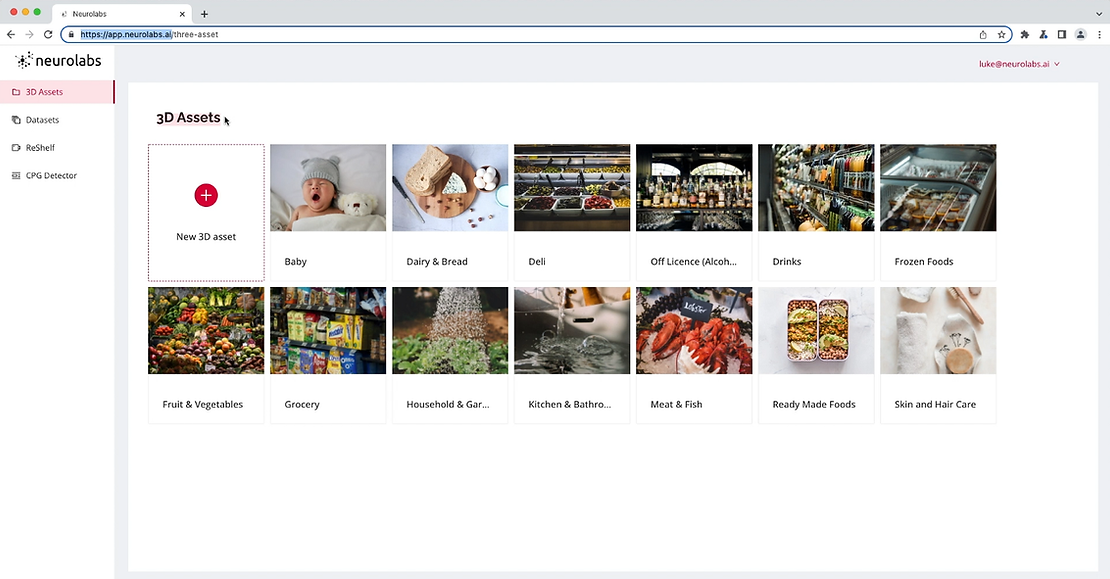Click the Chrome labs flask icon
The height and width of the screenshot is (579, 1110).
coord(1043,34)
